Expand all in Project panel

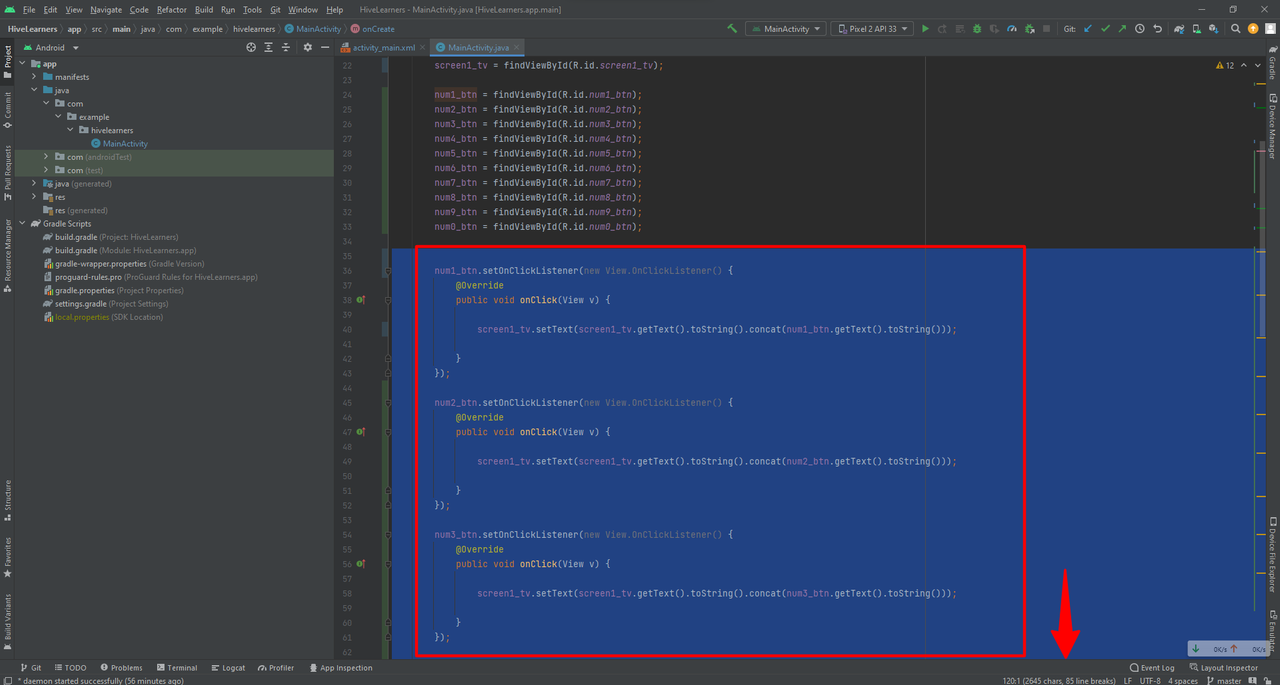pos(269,47)
